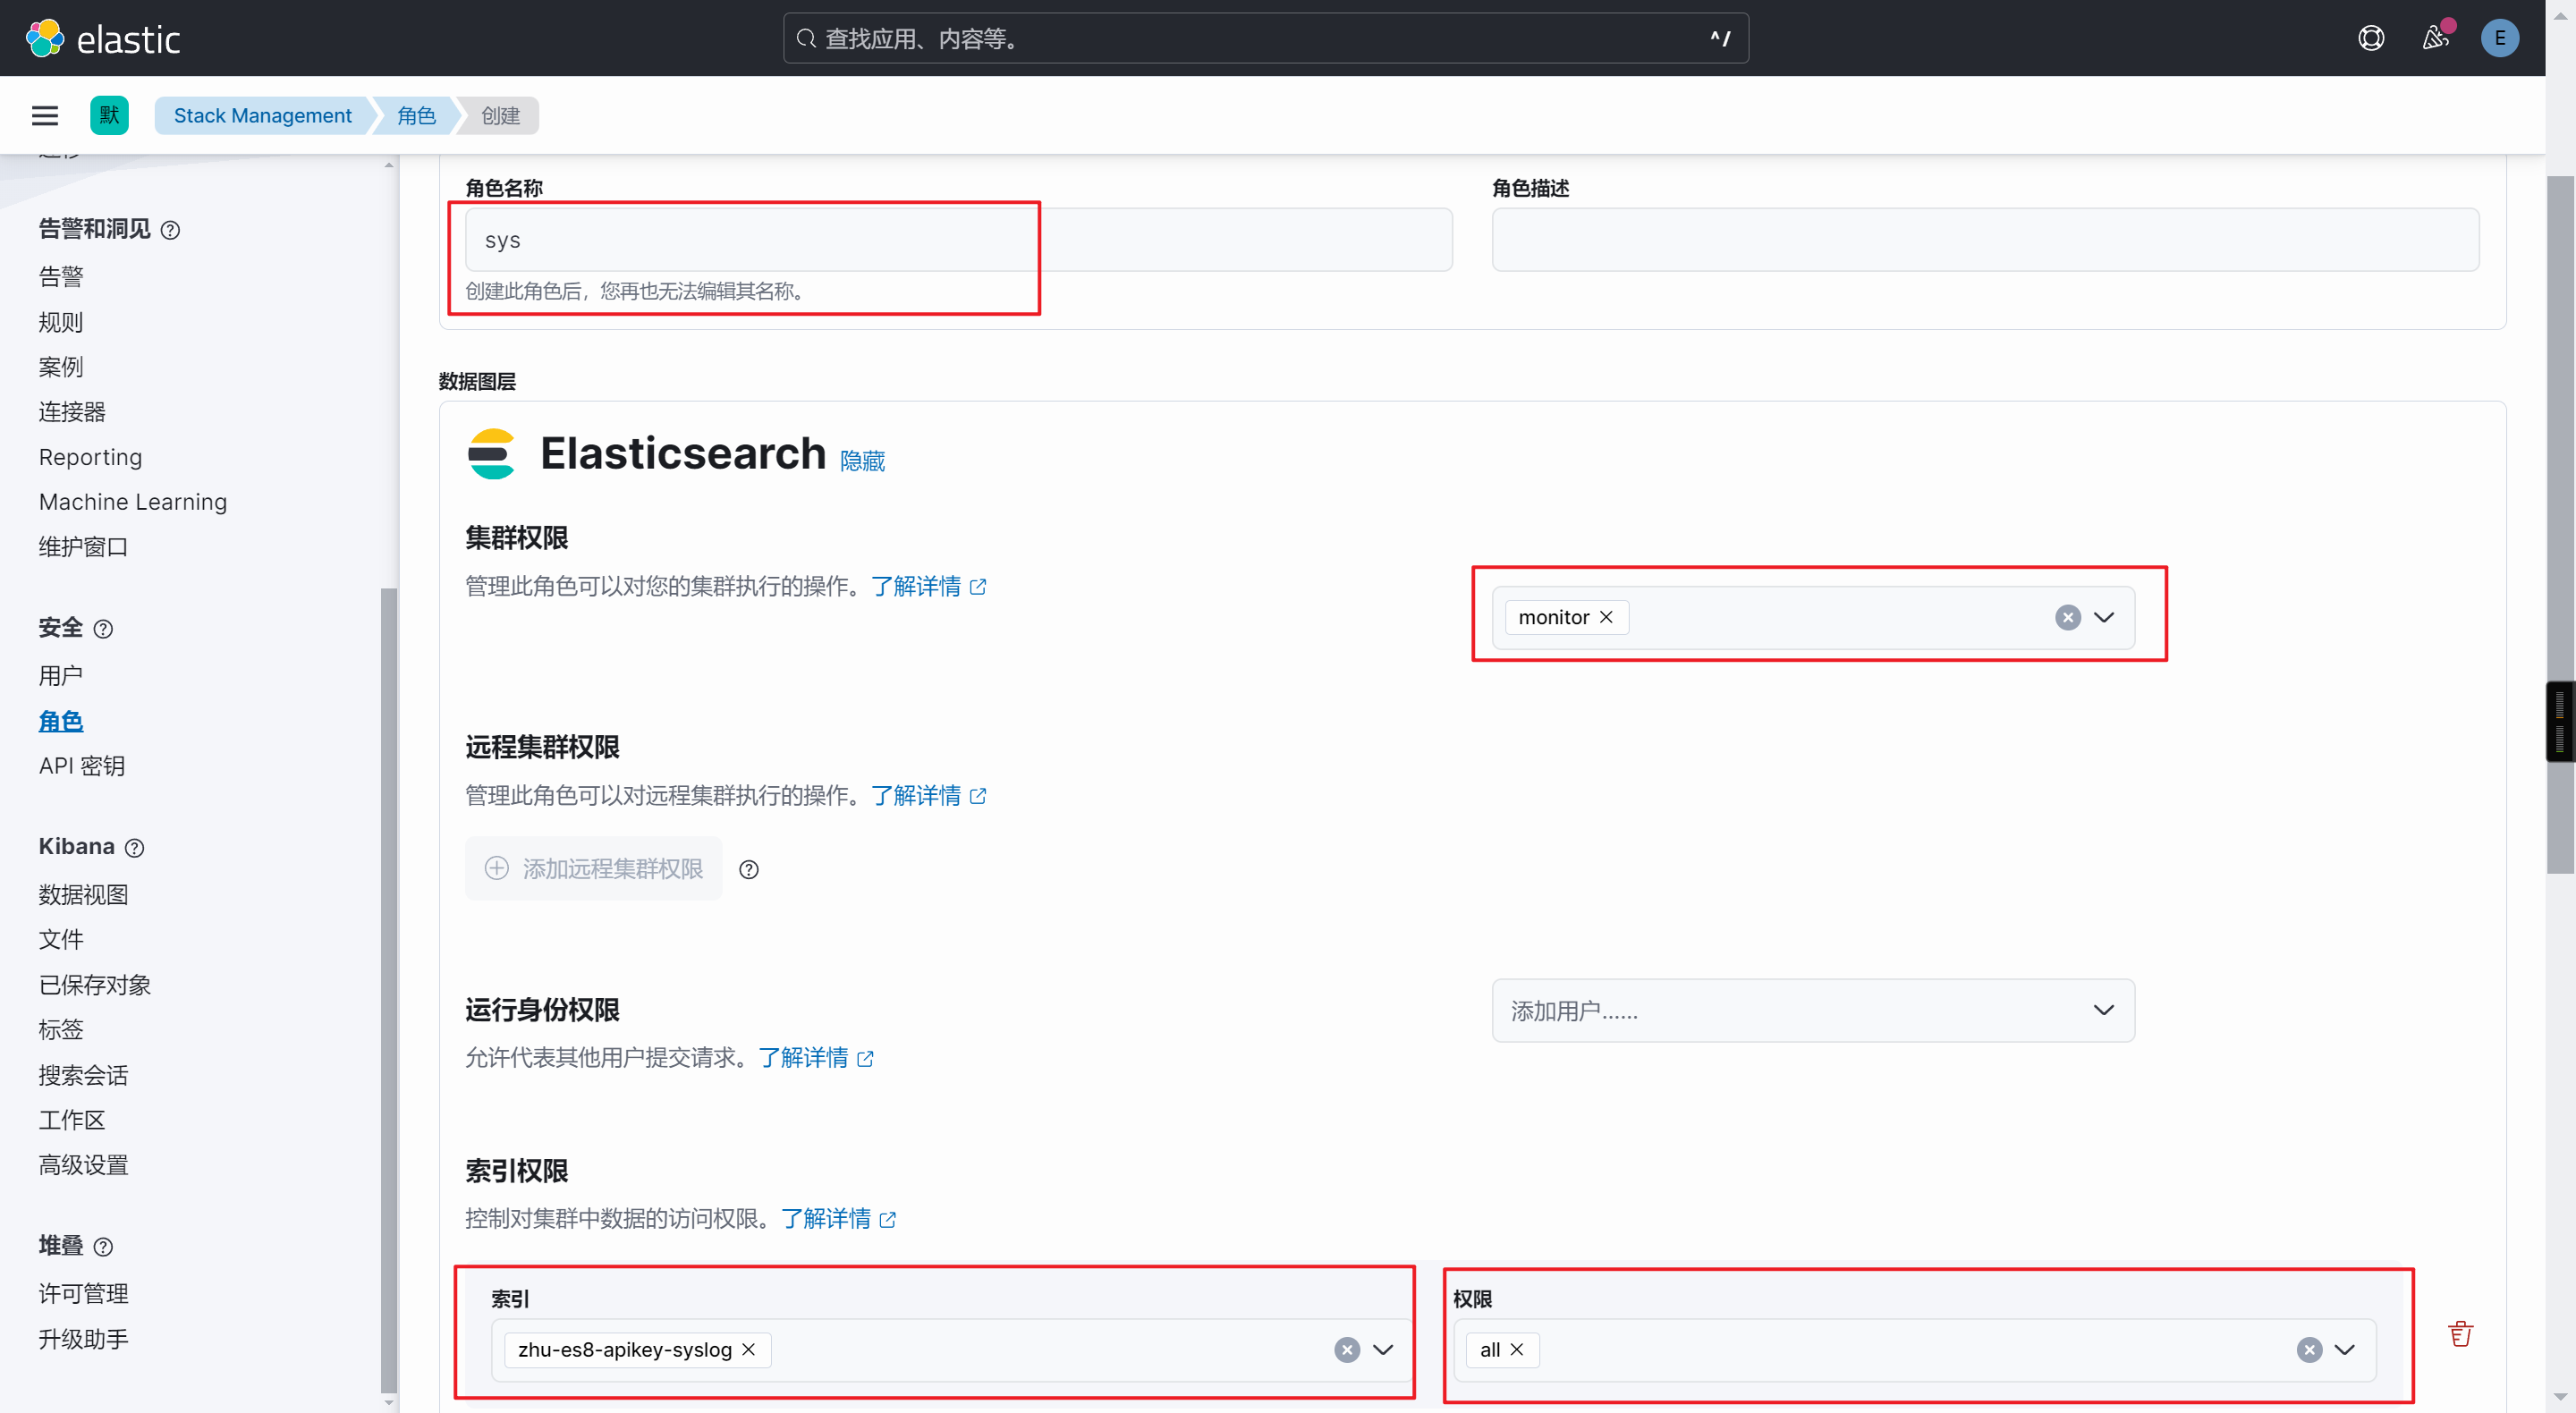Viewport: 2576px width, 1413px height.
Task: Click the 角色描述 input field
Action: pyautogui.click(x=1985, y=240)
